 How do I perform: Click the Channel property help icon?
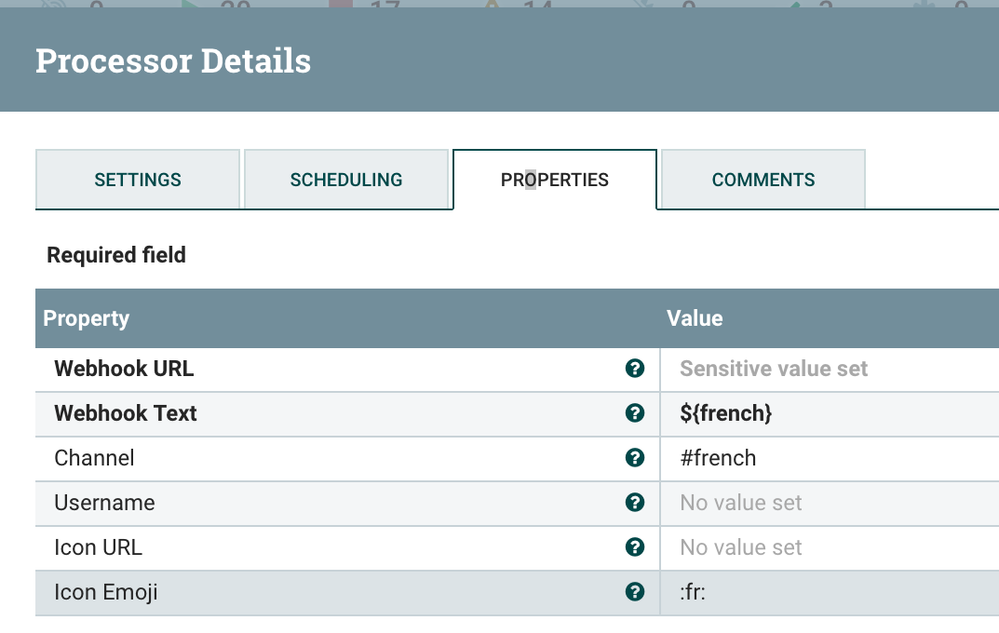(x=635, y=458)
